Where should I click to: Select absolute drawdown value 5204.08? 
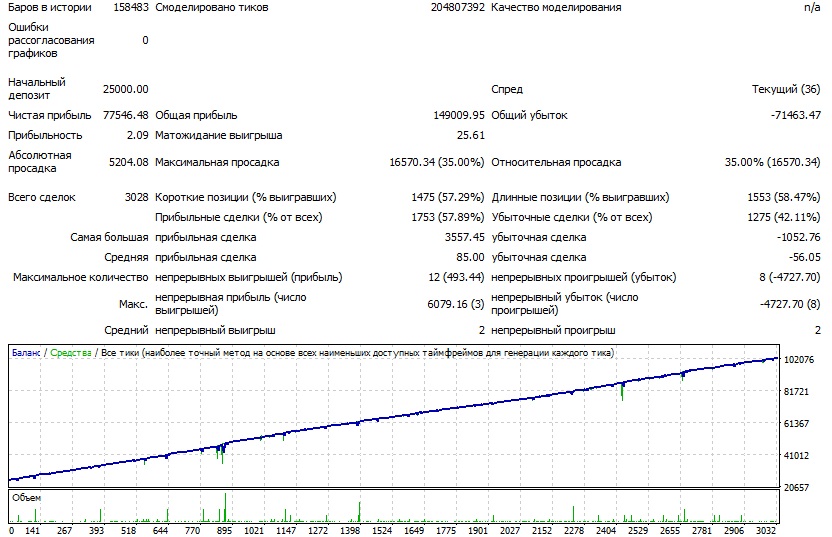coord(128,162)
